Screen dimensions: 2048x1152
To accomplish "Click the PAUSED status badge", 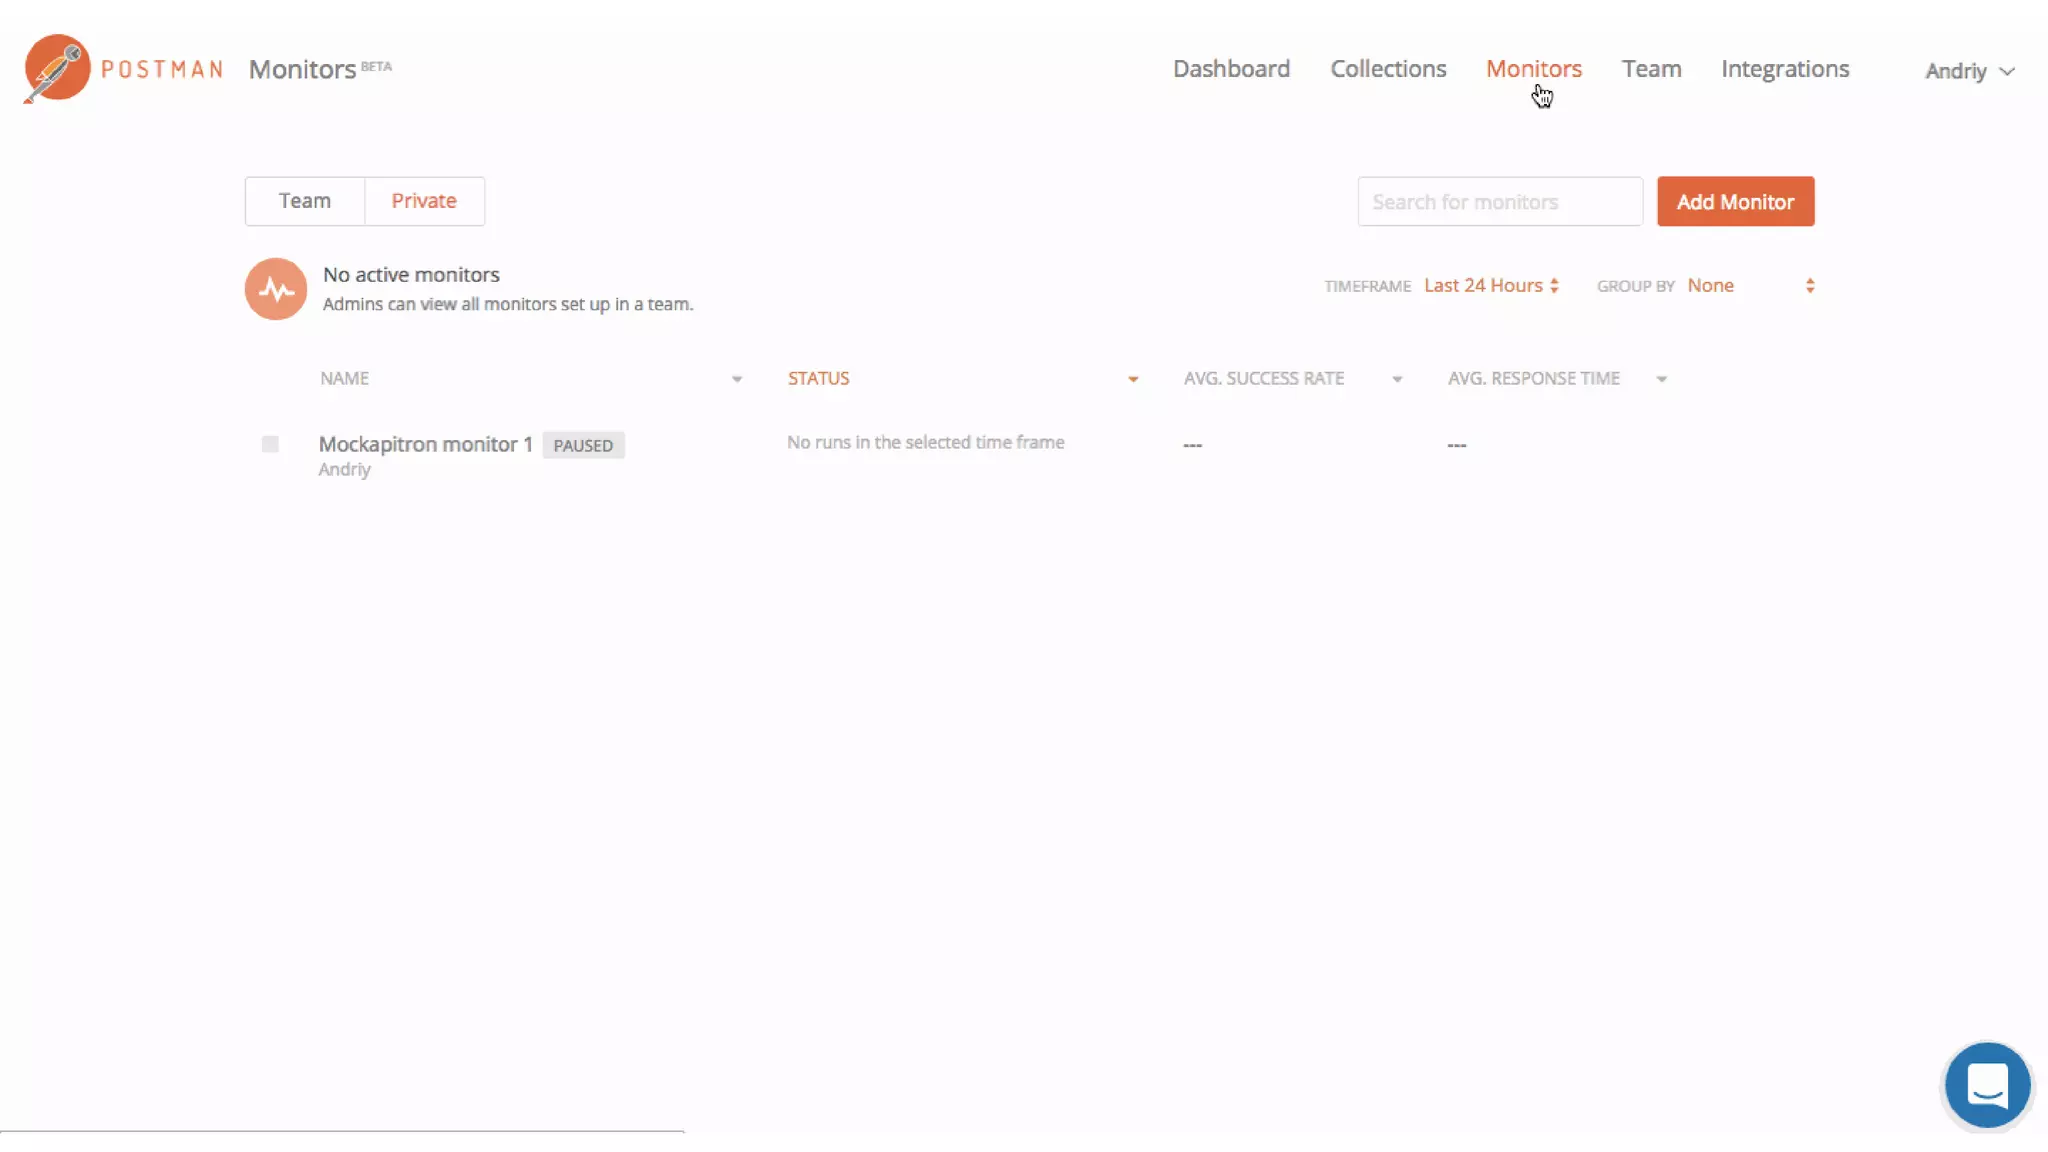I will point(583,445).
